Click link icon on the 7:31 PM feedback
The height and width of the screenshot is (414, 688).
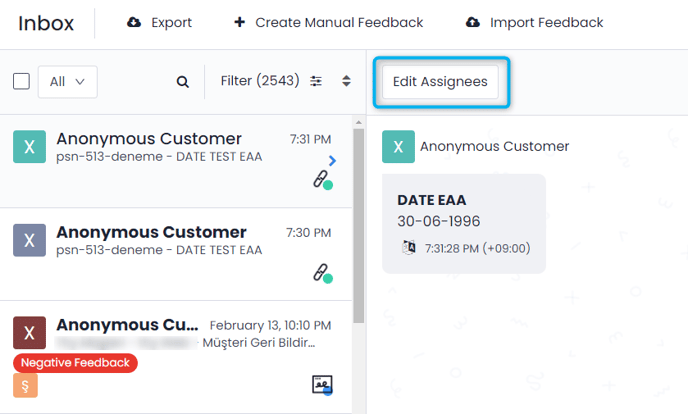pos(322,180)
